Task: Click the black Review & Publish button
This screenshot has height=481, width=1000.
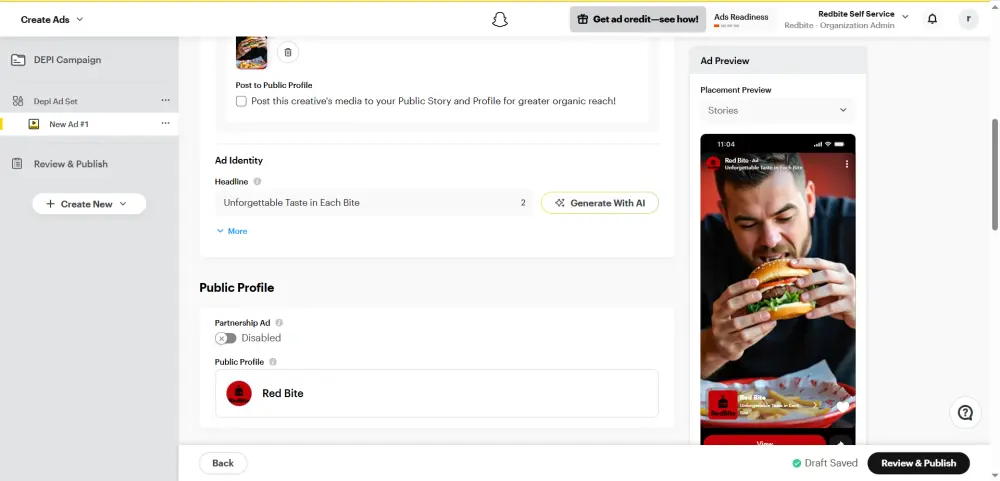Action: tap(918, 463)
